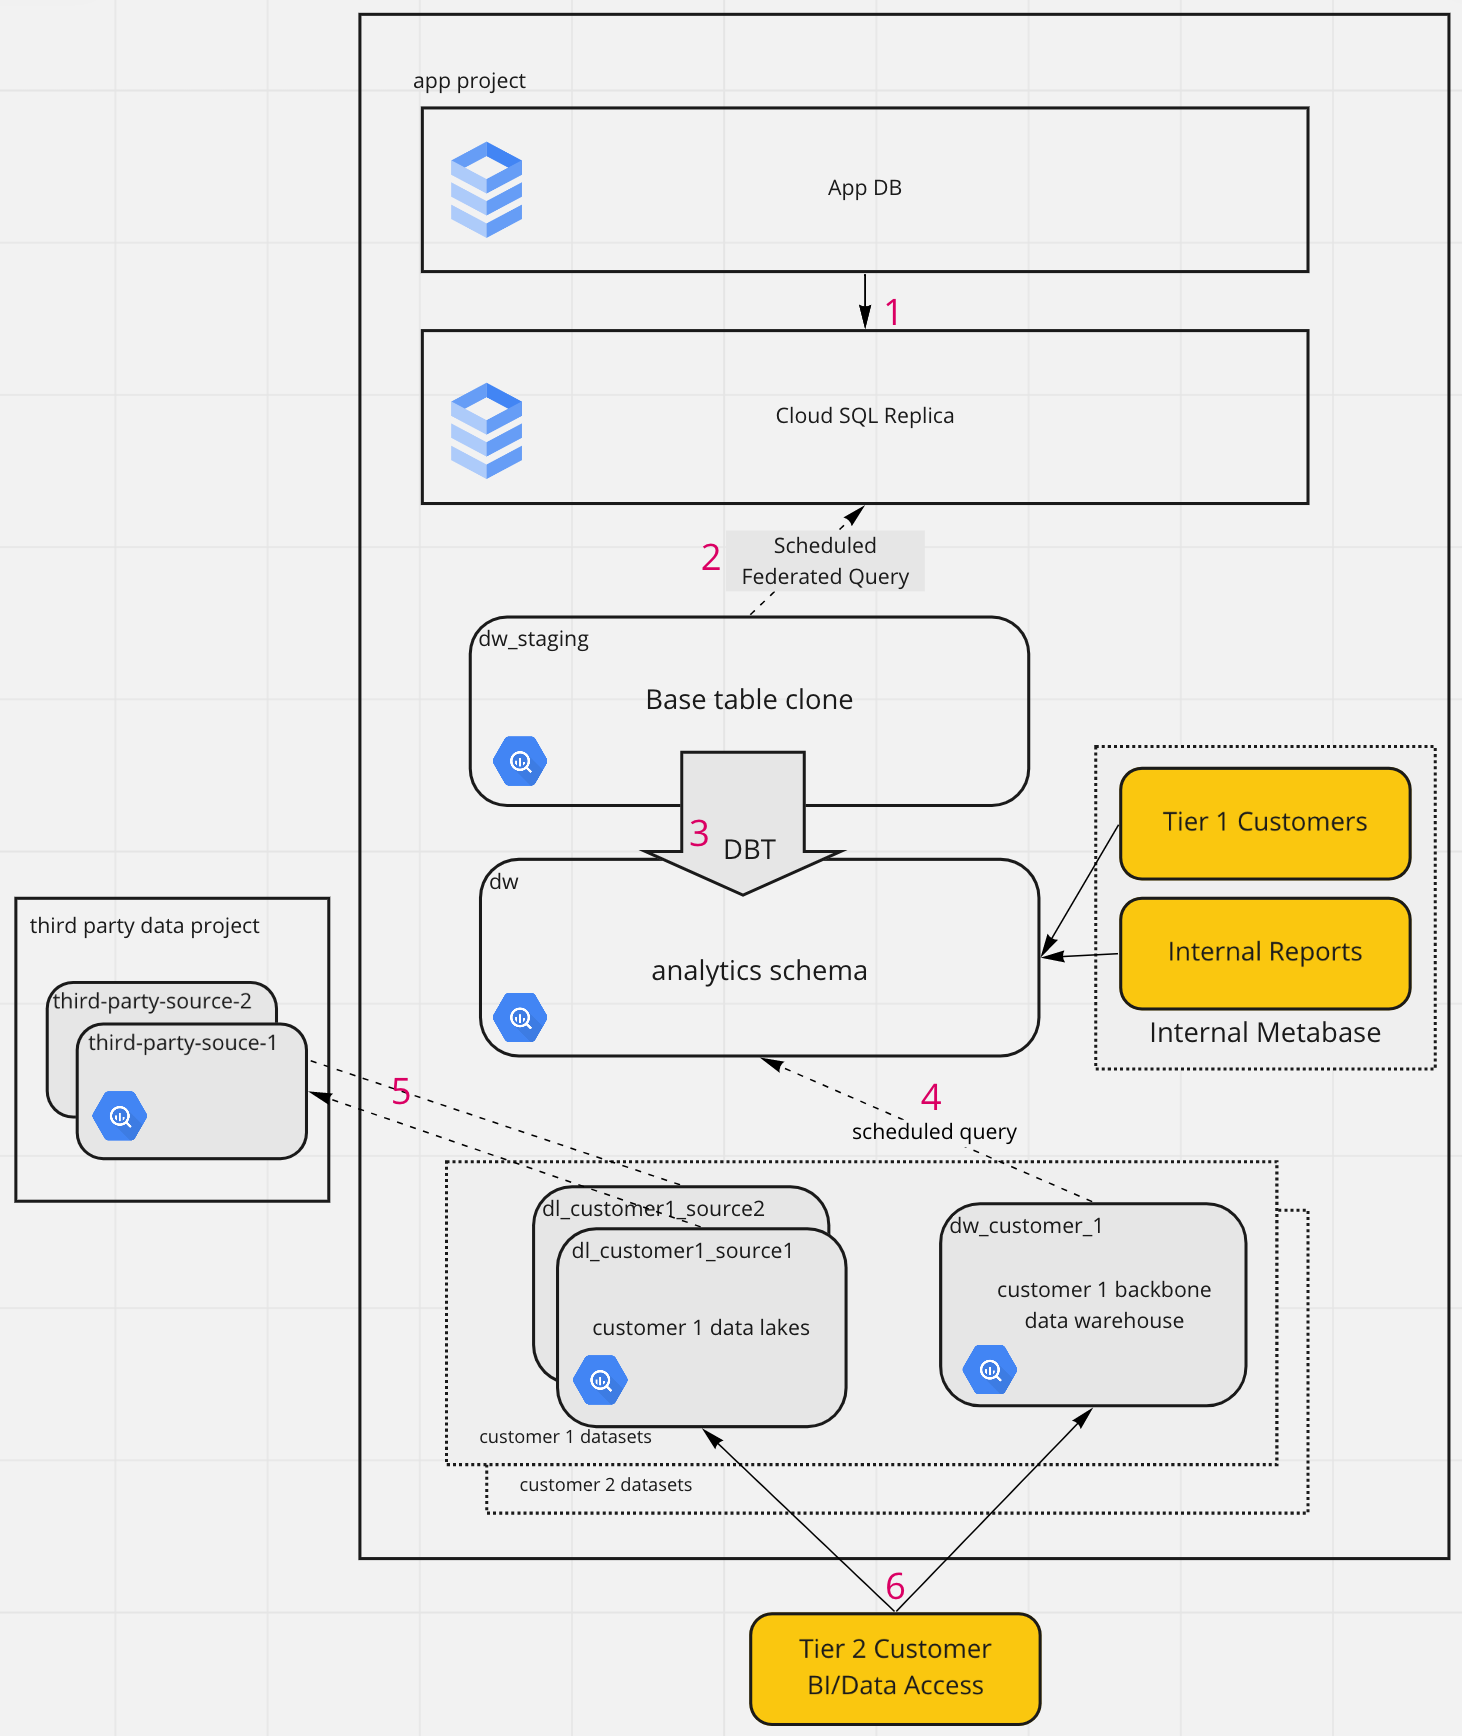The image size is (1462, 1736).
Task: Click the 'dl_customer1_source2' label
Action: pyautogui.click(x=653, y=1209)
